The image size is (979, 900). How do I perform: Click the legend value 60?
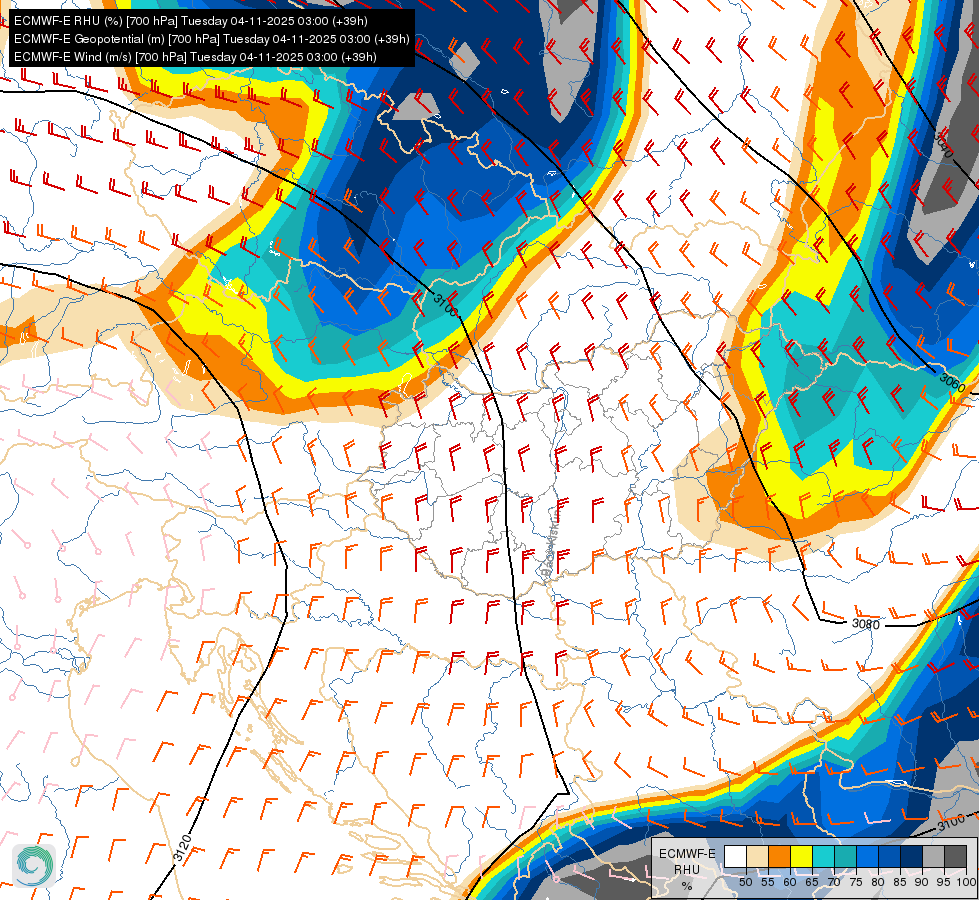coord(790,883)
